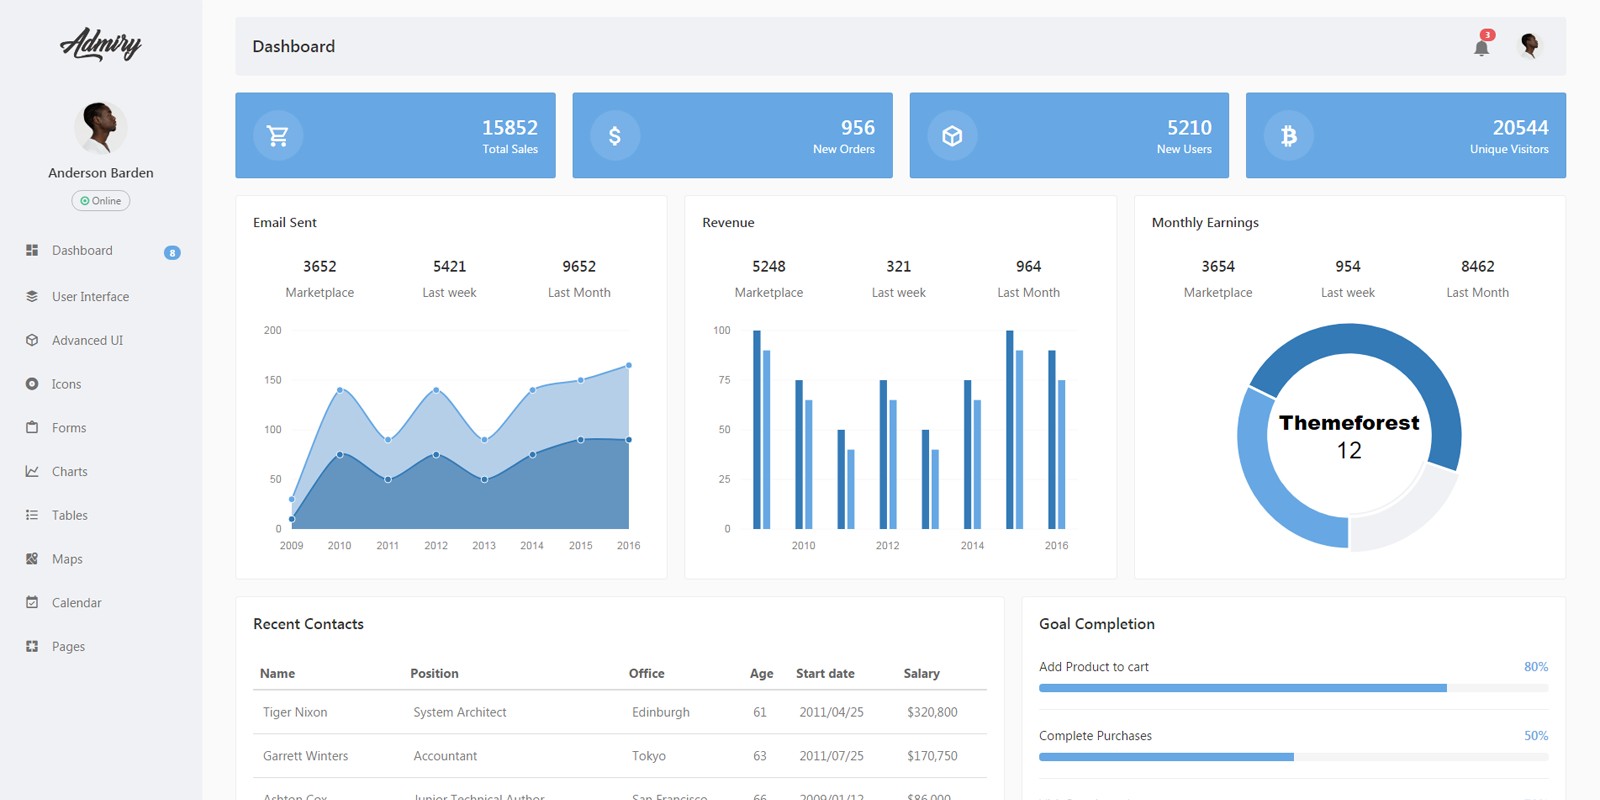Screen dimensions: 1600x800
Task: Click the Online status badge
Action: point(101,201)
